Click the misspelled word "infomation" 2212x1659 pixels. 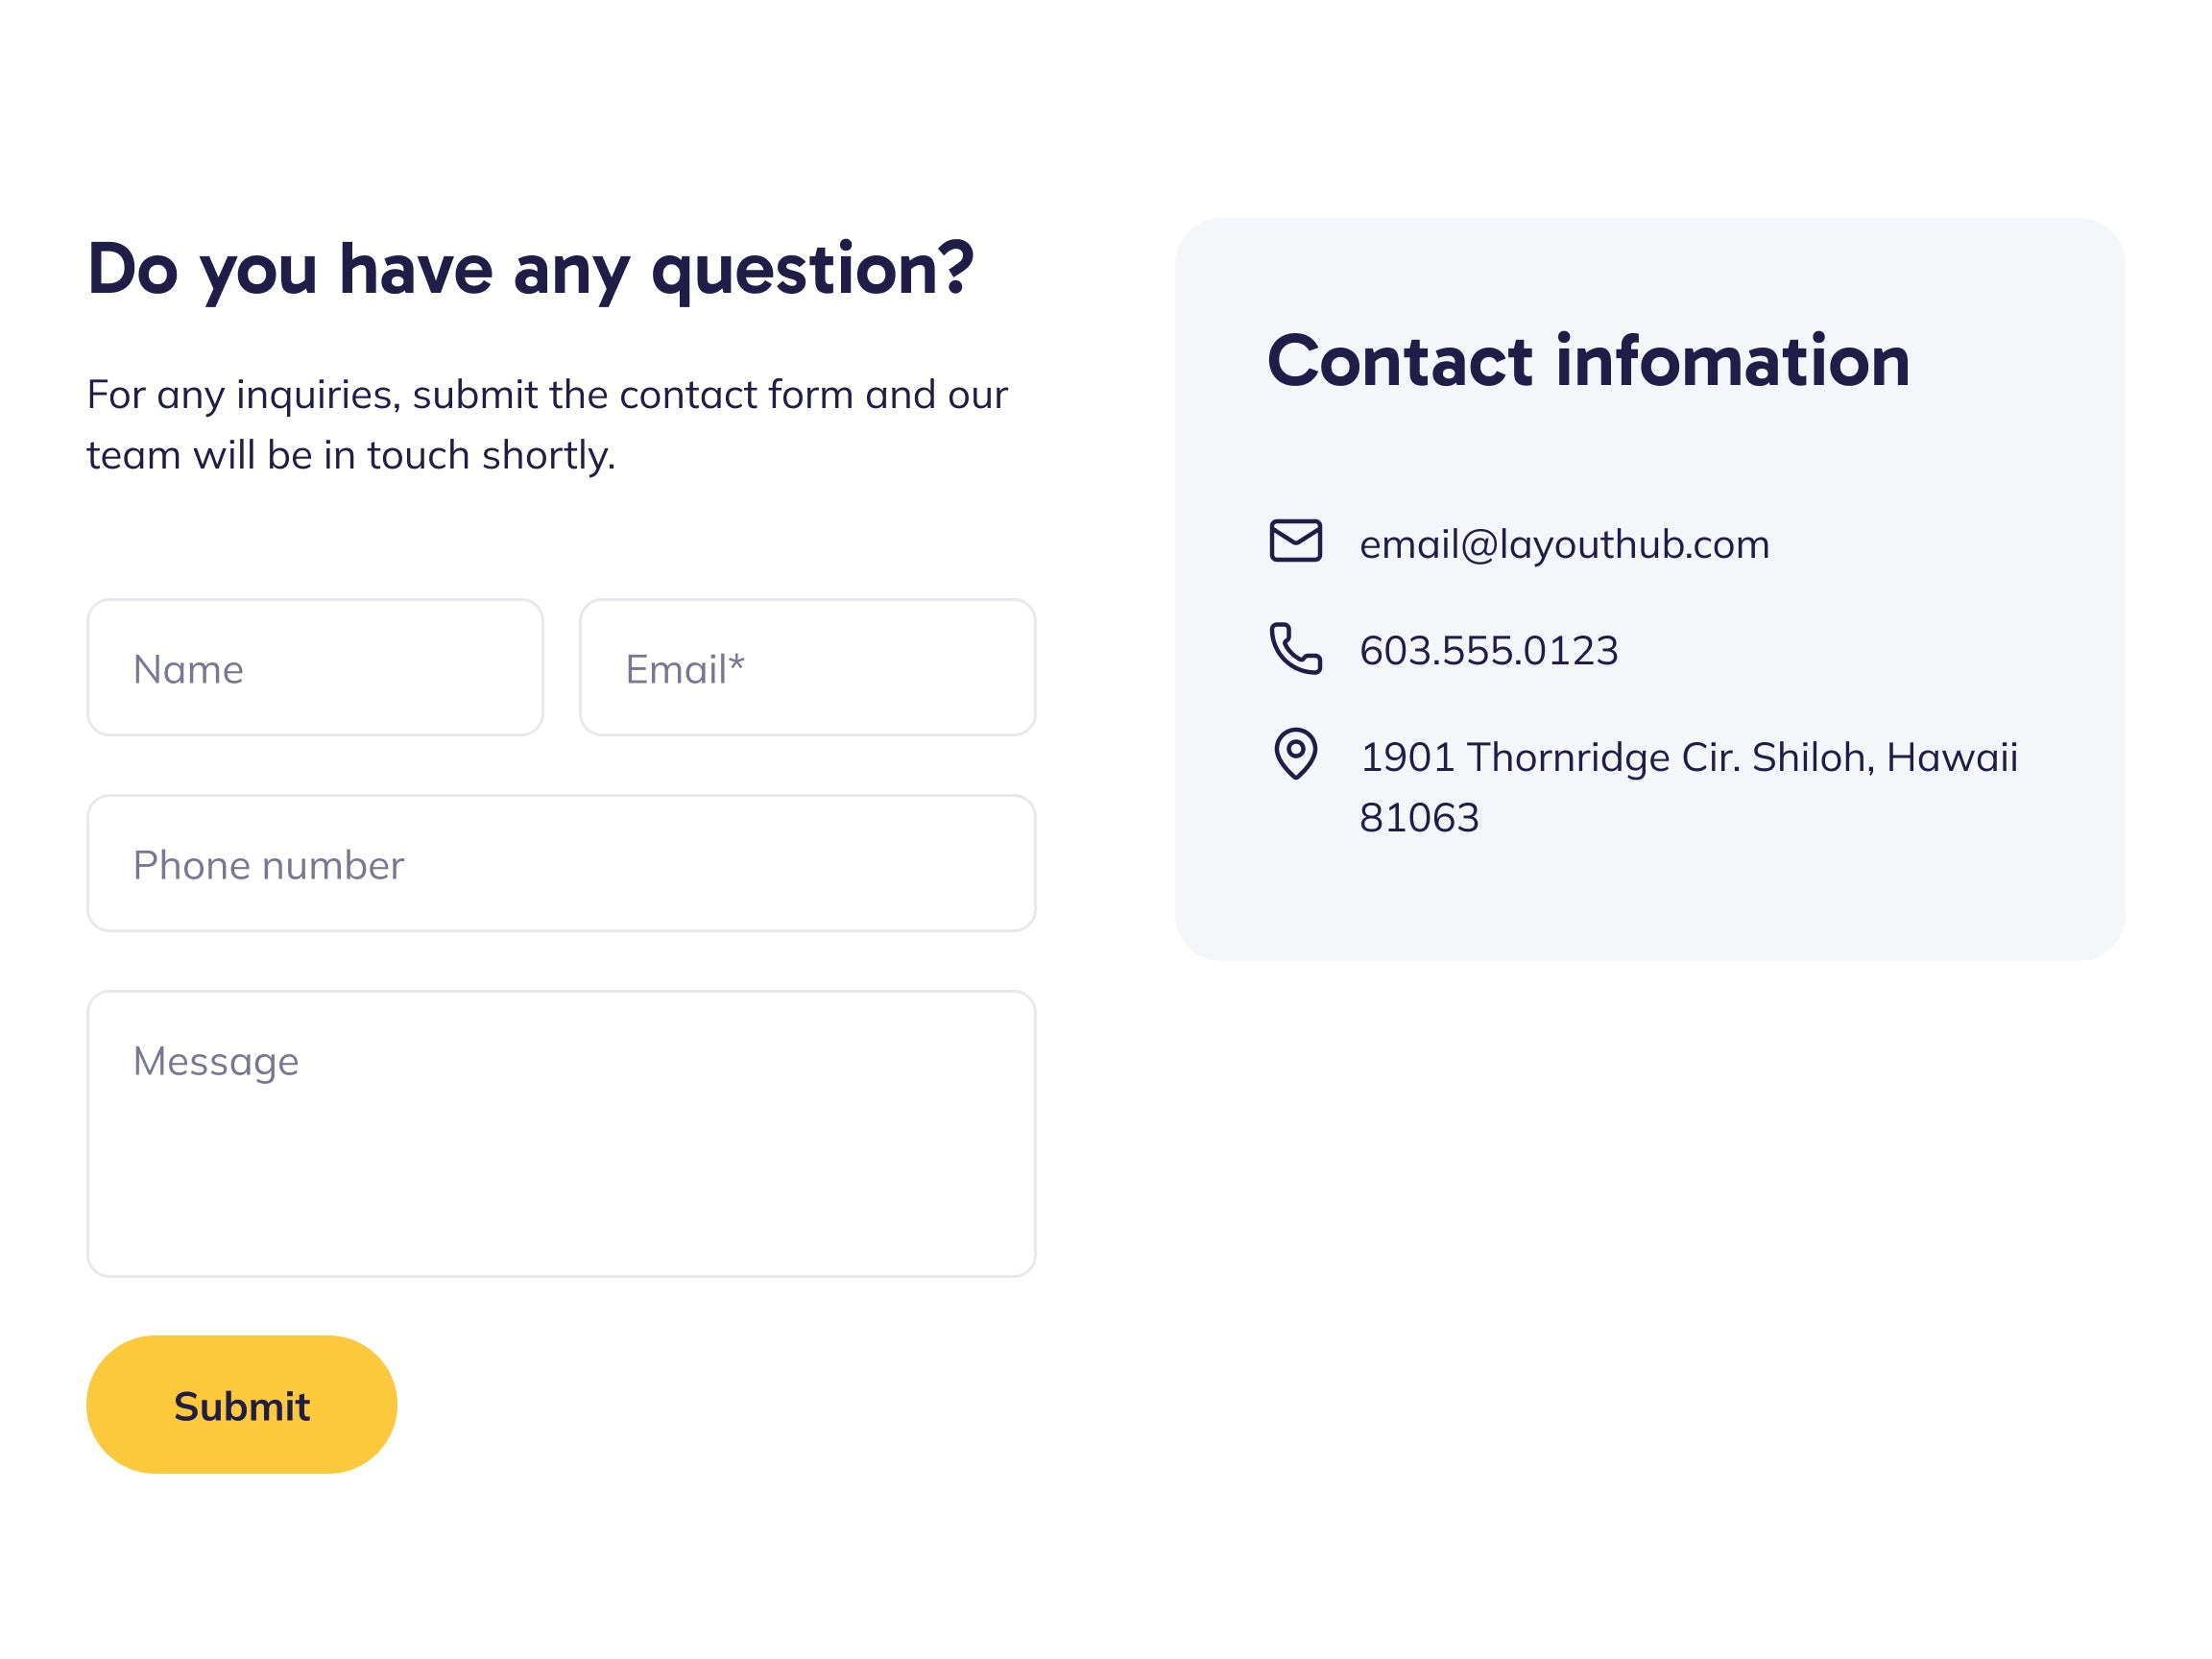[x=1732, y=361]
